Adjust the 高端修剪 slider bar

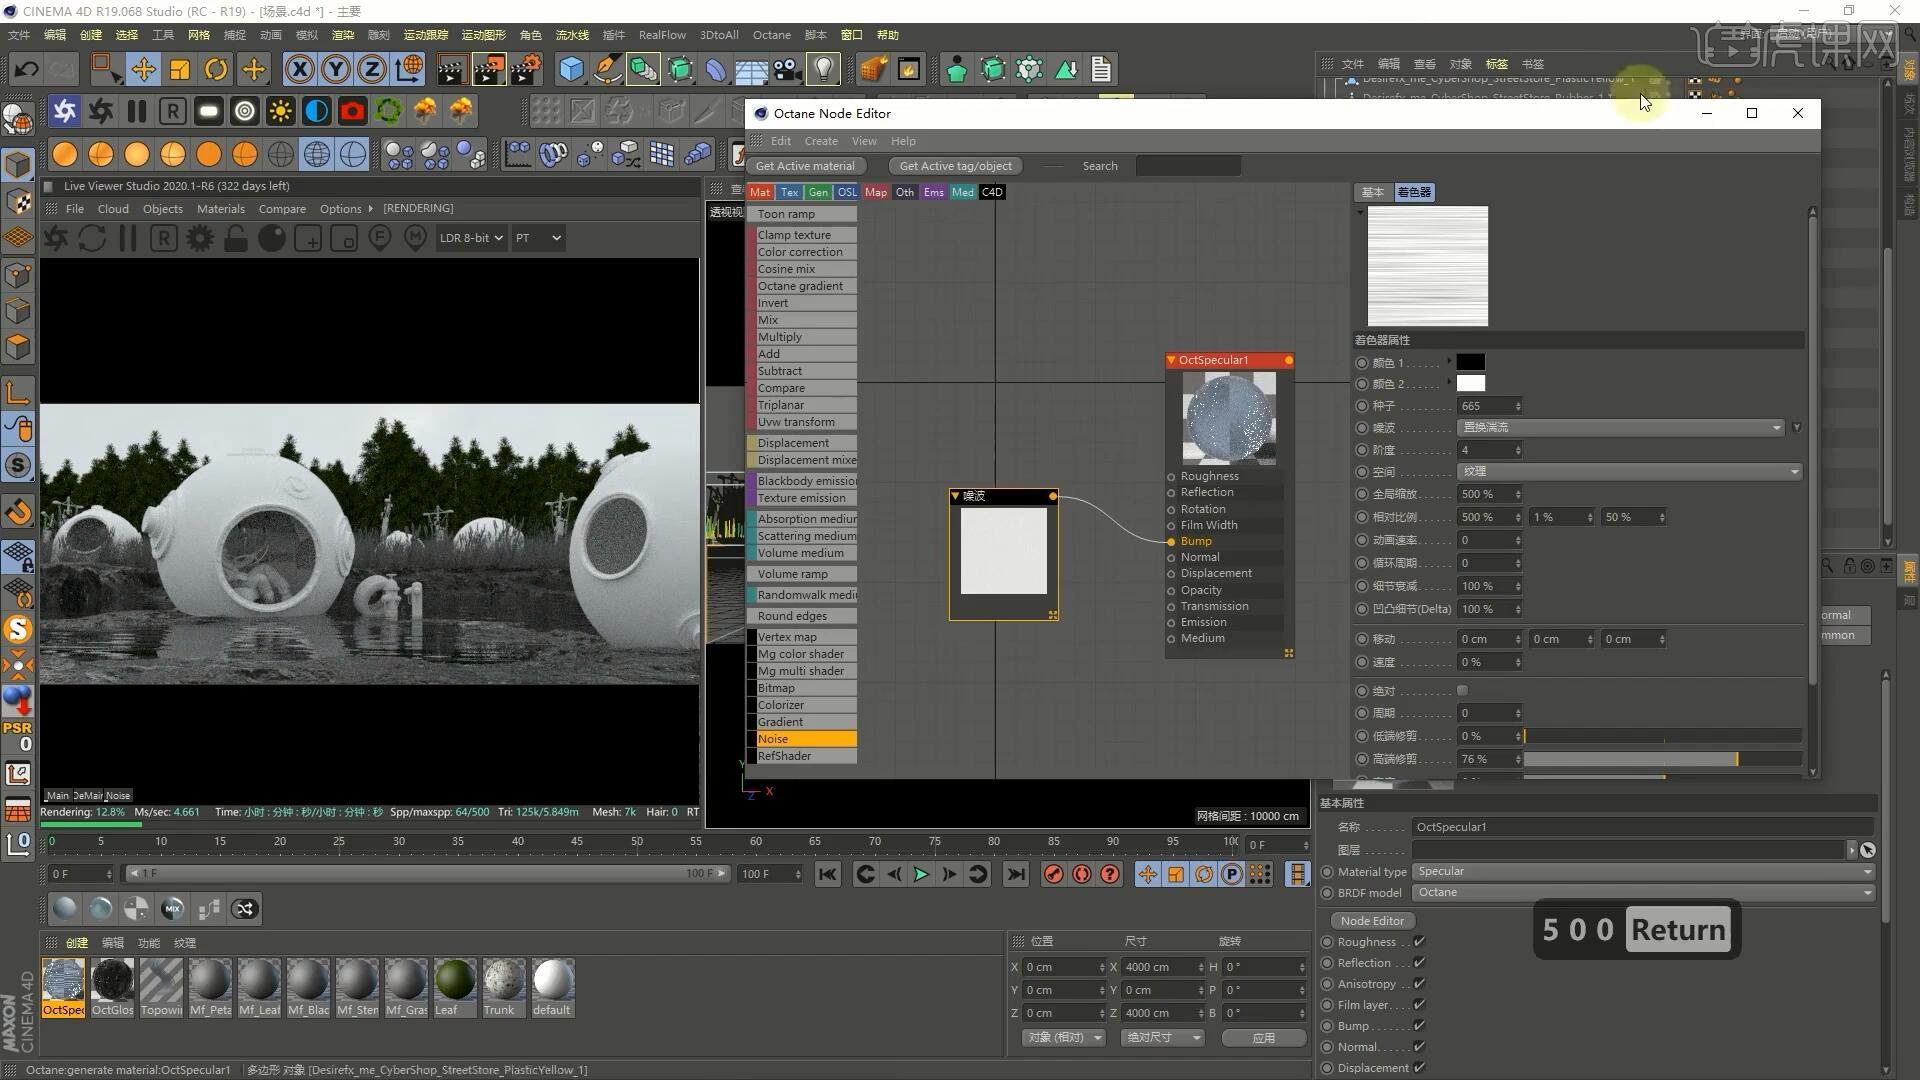(x=1662, y=759)
